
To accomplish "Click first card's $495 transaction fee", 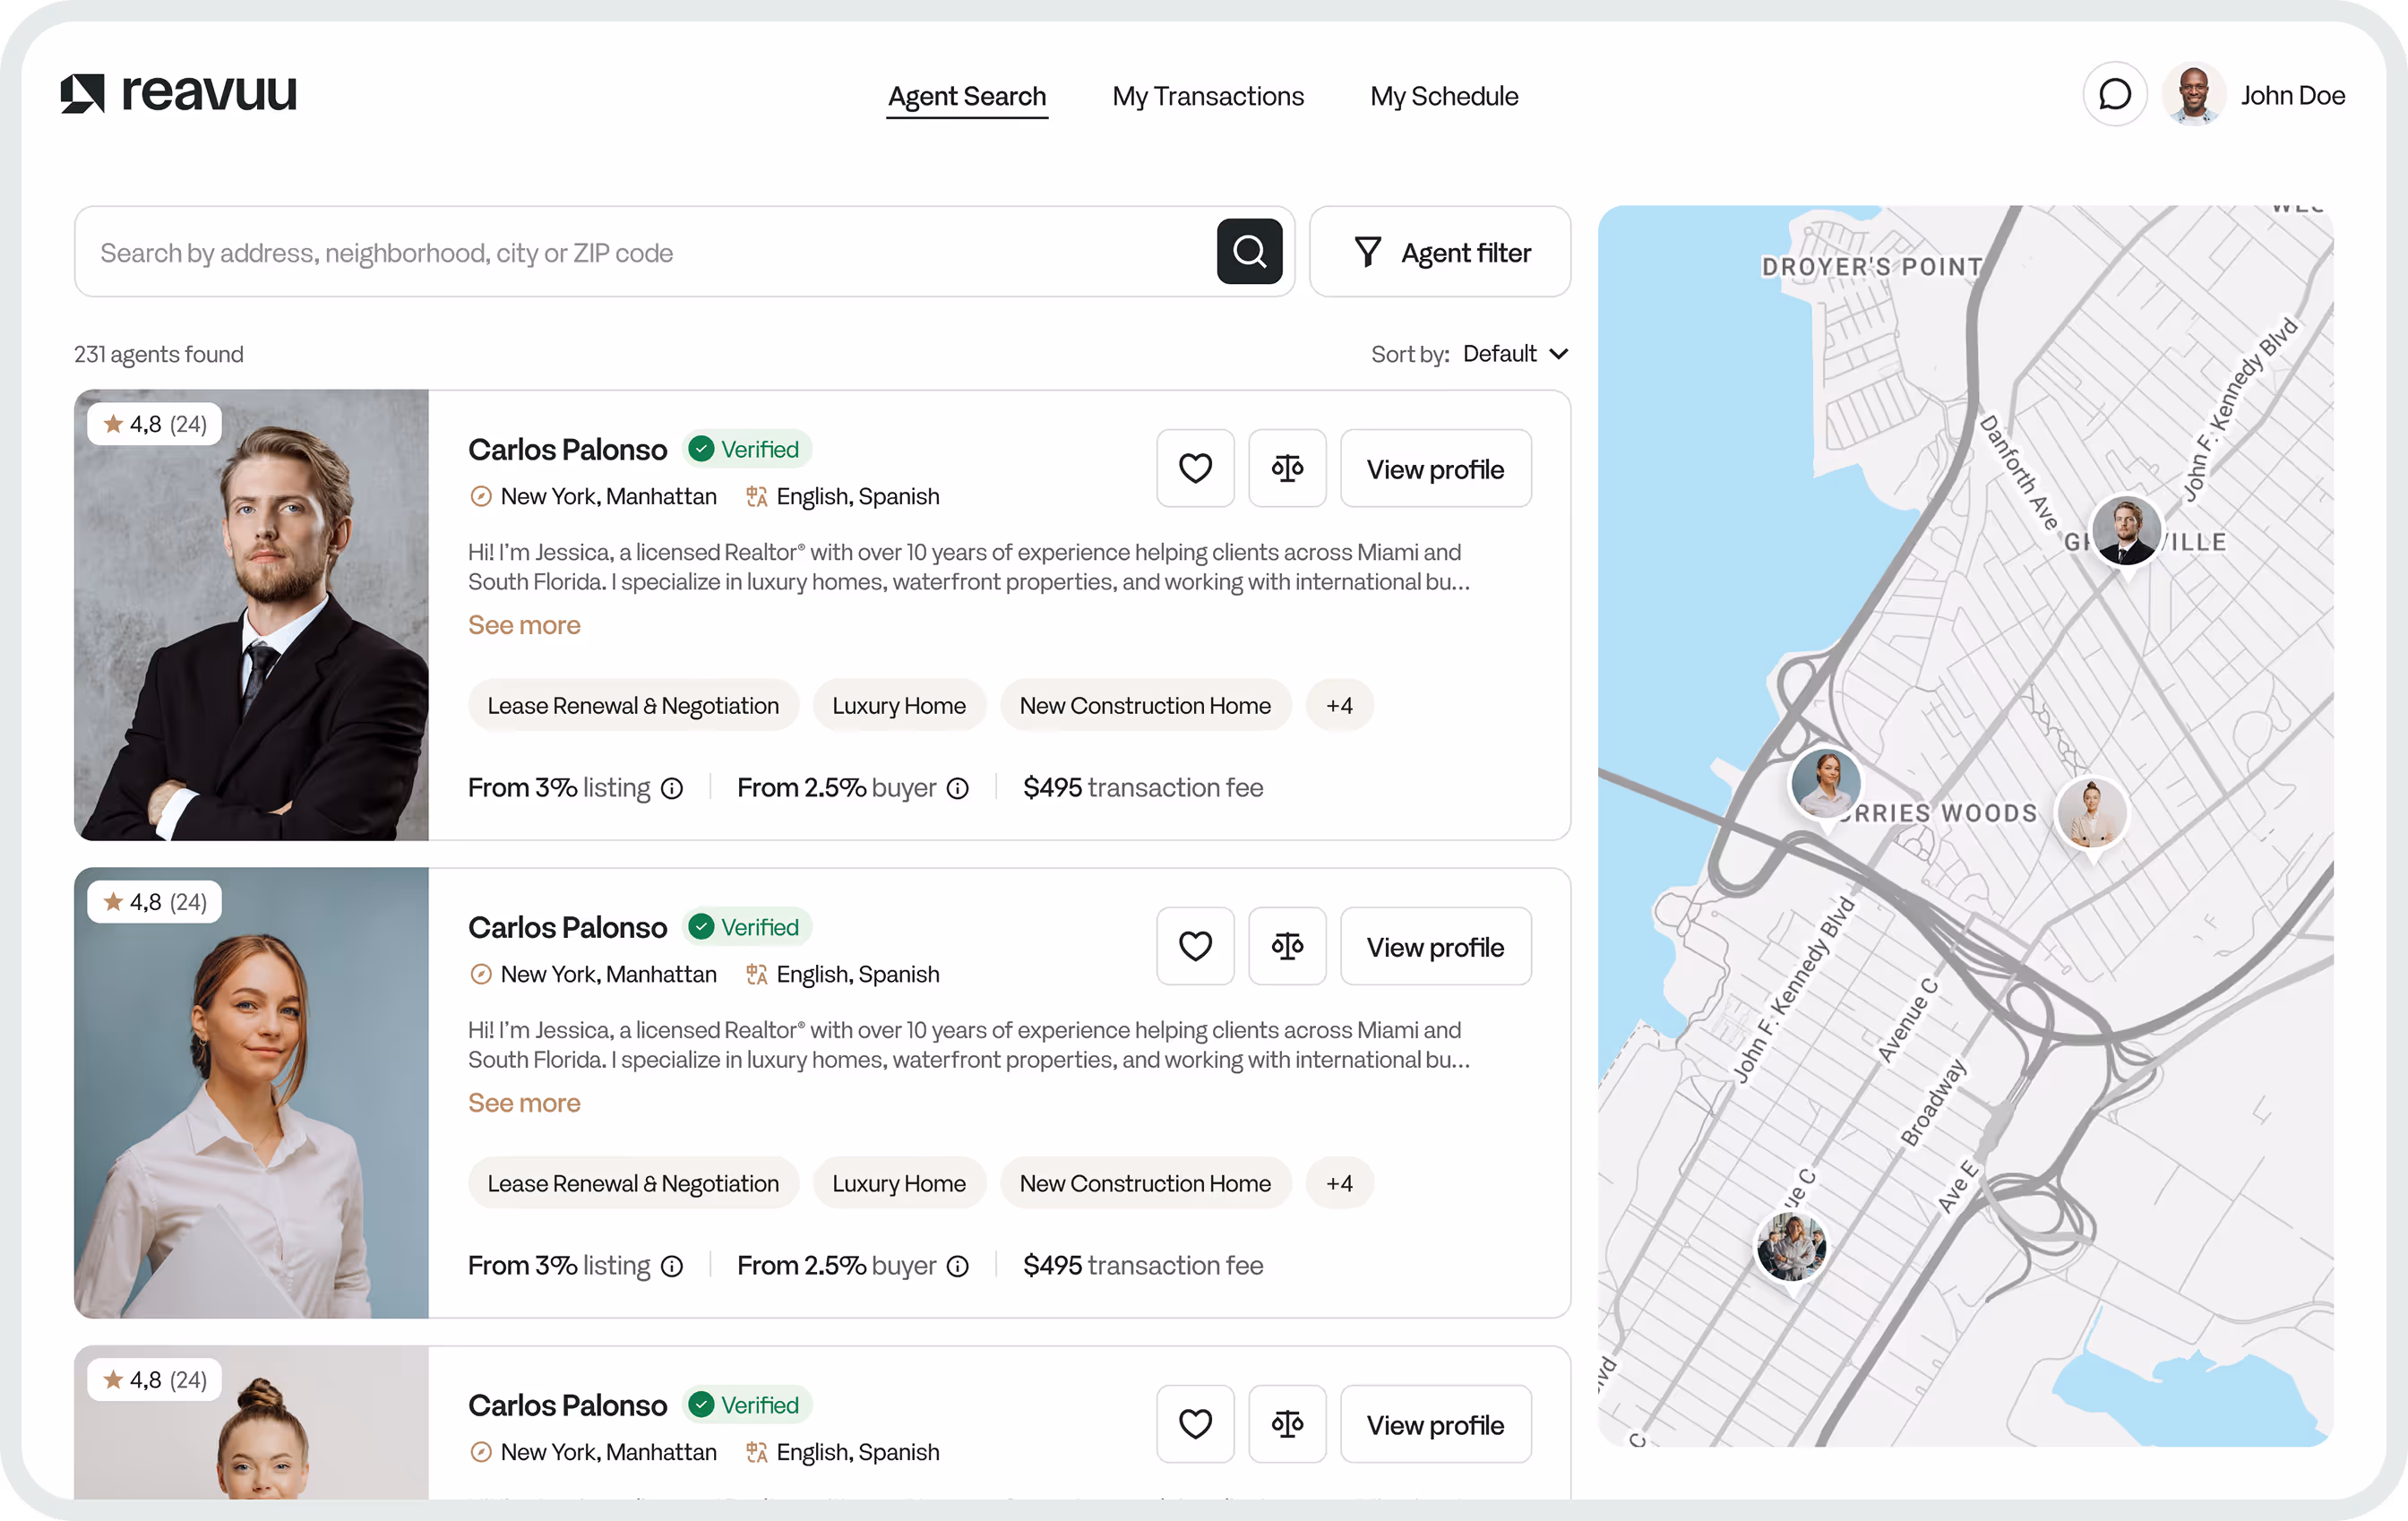I will 1143,789.
